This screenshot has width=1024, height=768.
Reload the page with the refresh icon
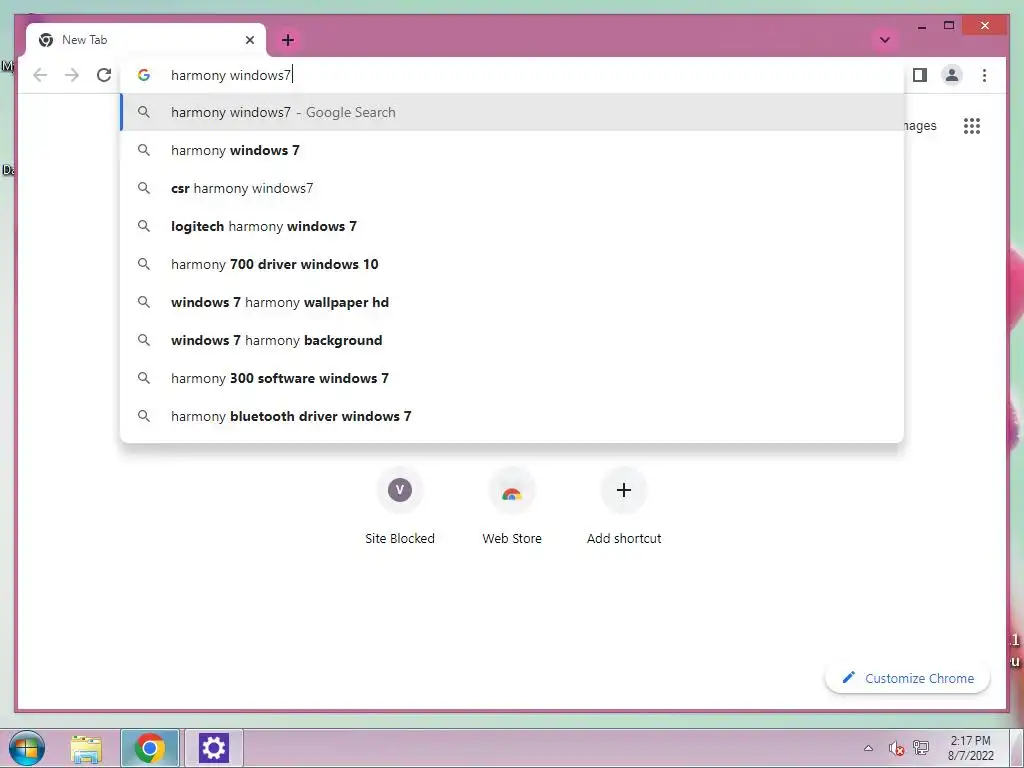(104, 75)
